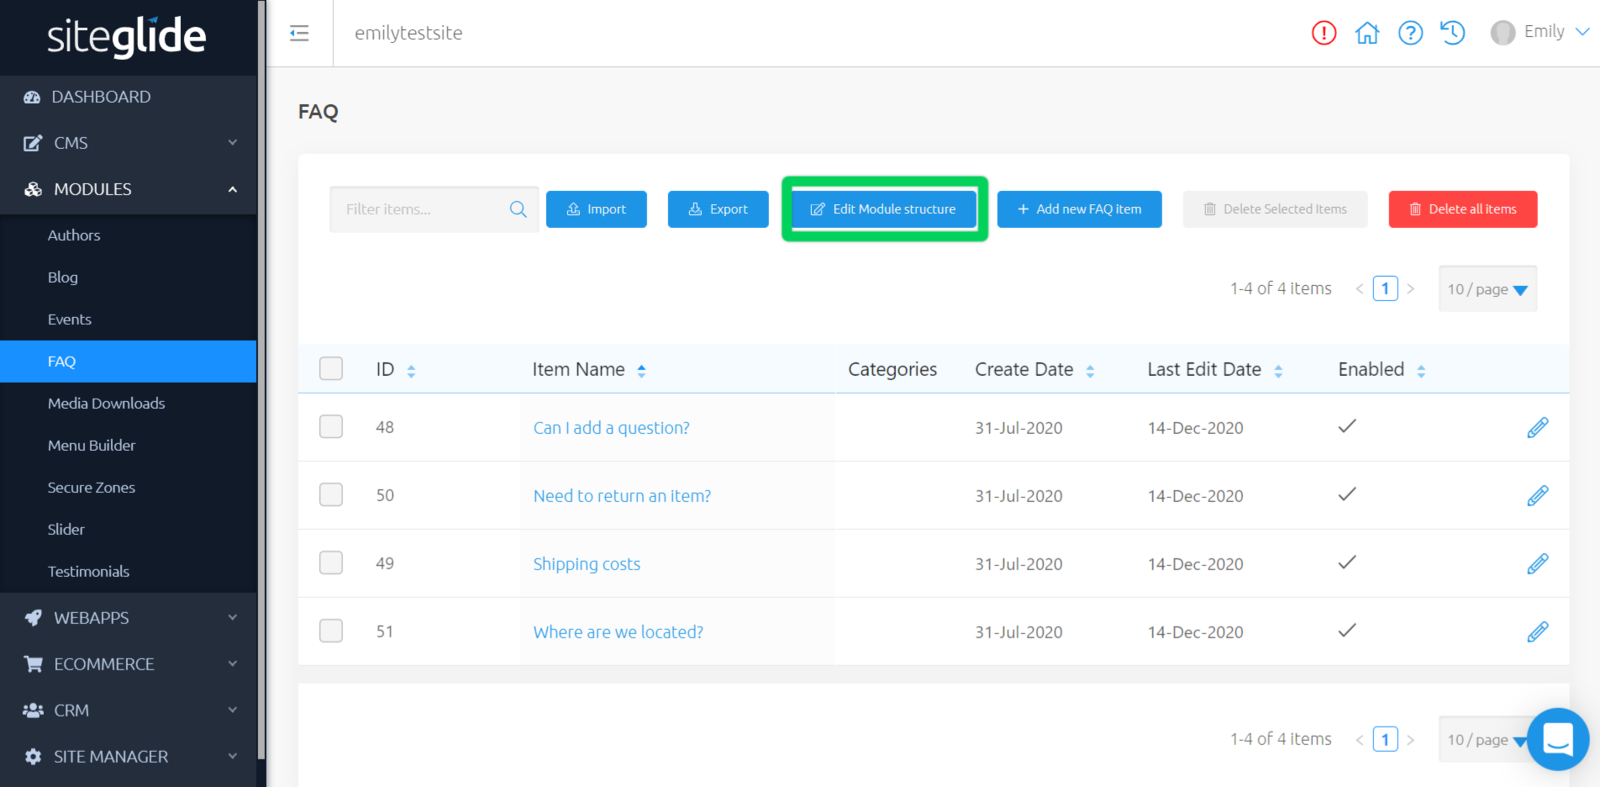Click into the Filter items search field
1600x787 pixels.
[420, 209]
